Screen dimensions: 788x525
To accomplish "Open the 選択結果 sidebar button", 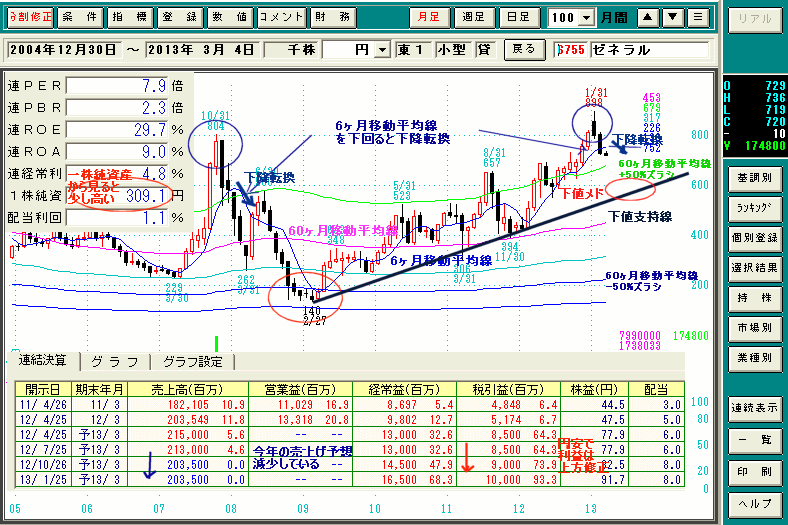I will (x=755, y=268).
